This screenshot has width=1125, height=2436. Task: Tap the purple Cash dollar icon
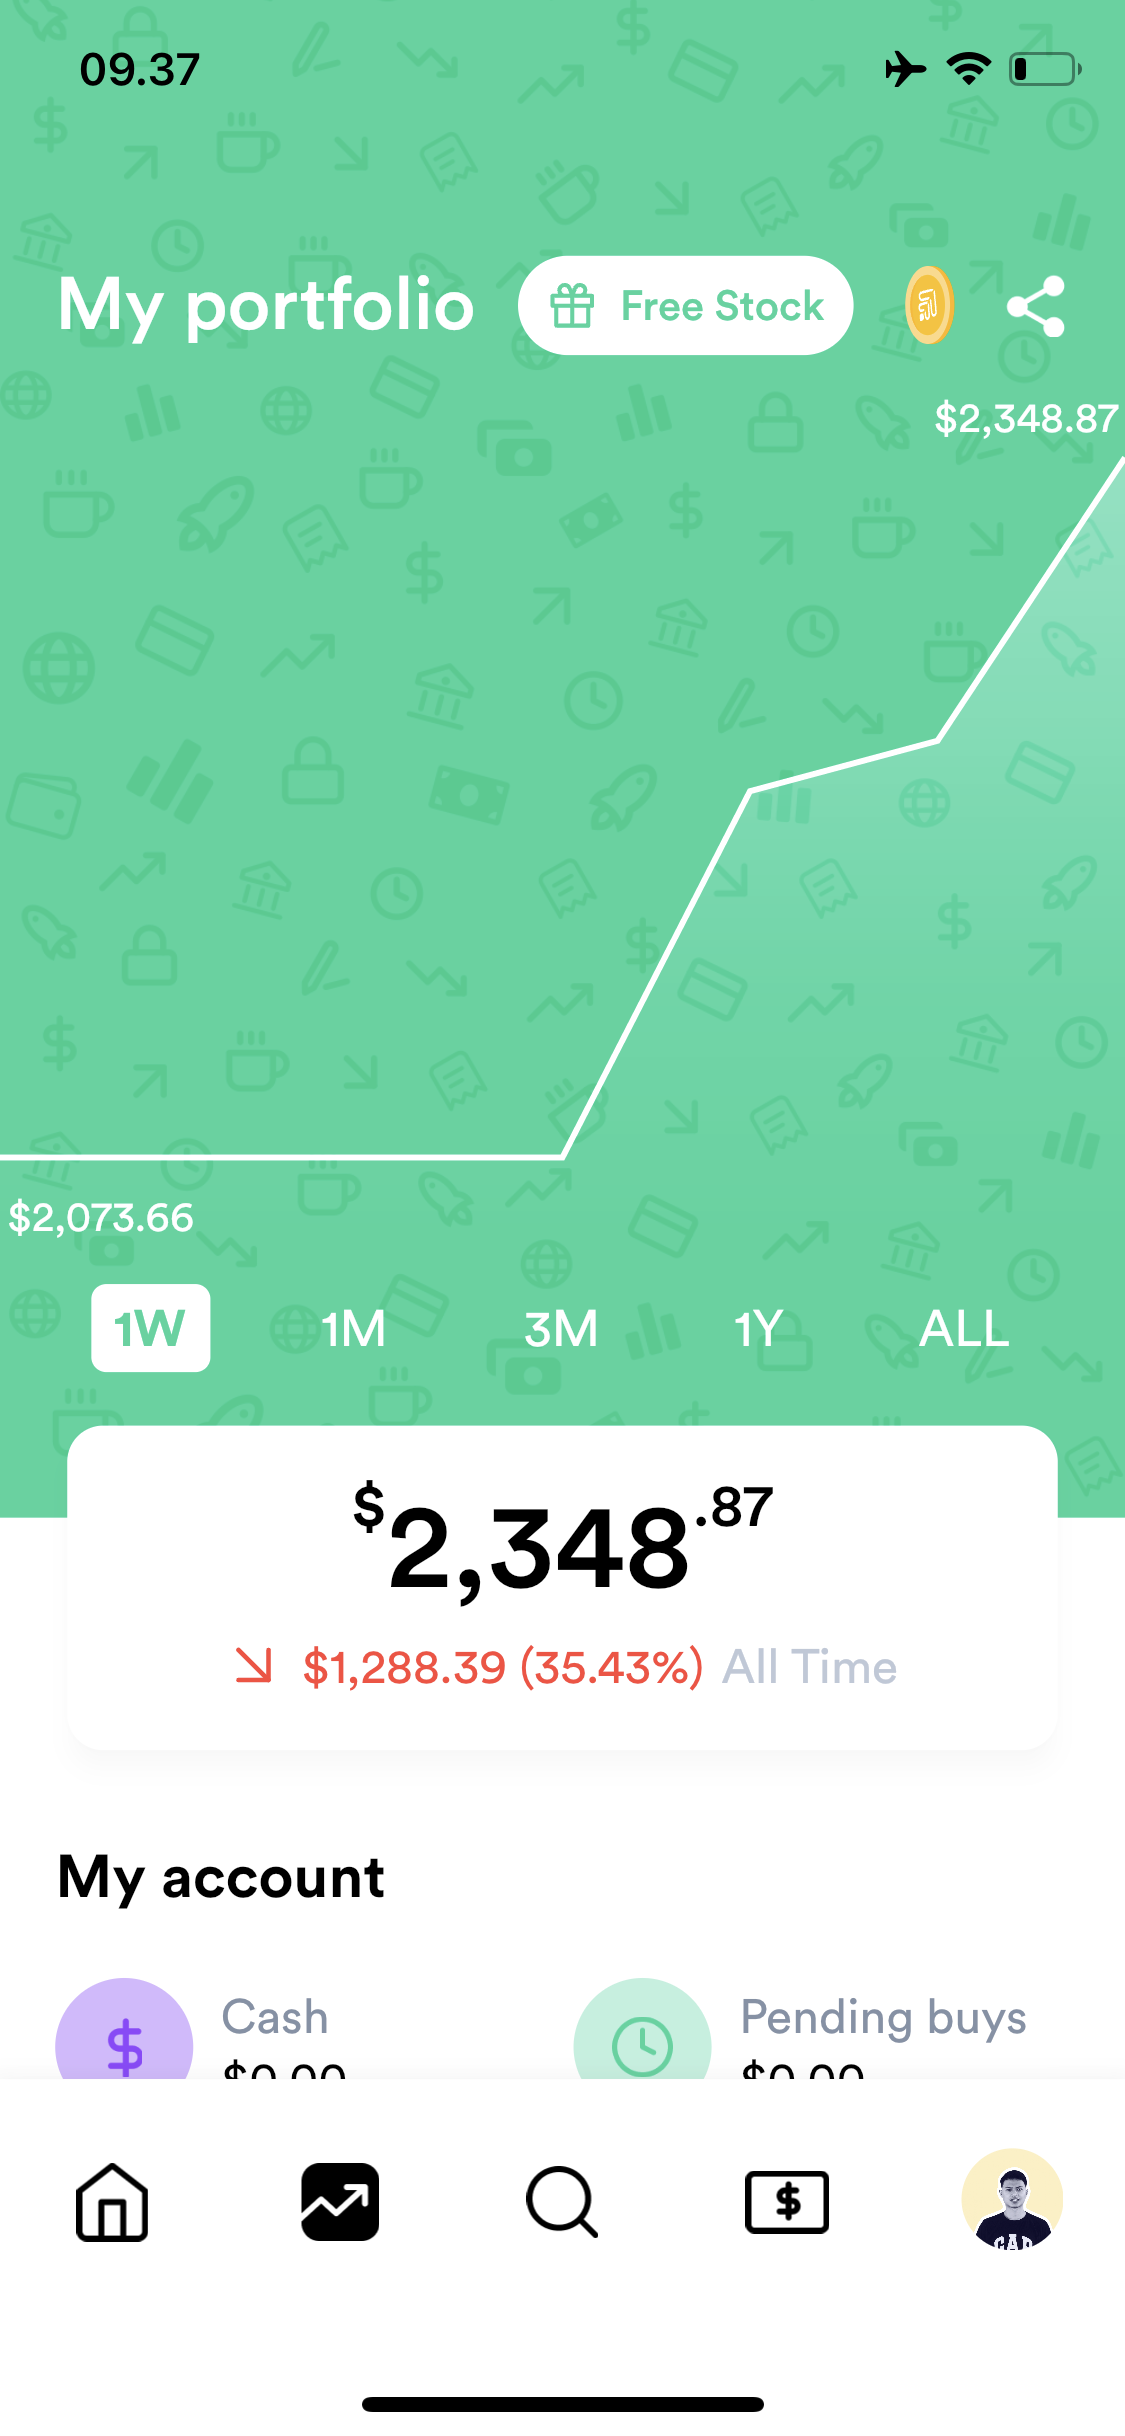(x=124, y=2040)
